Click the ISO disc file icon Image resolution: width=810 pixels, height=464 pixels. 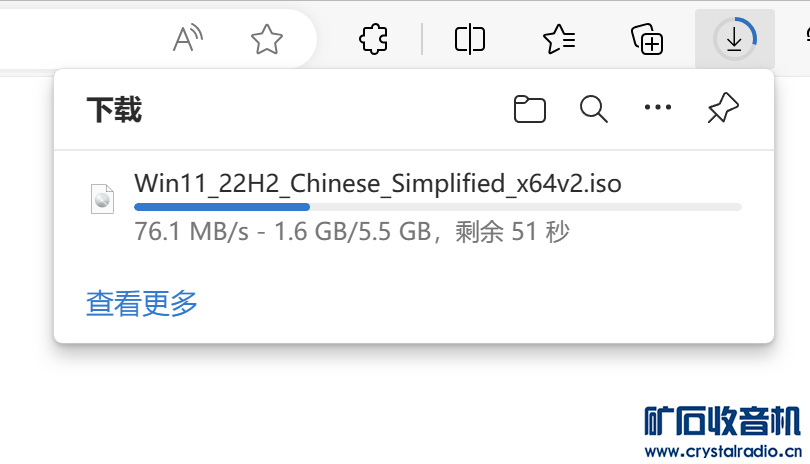click(102, 199)
